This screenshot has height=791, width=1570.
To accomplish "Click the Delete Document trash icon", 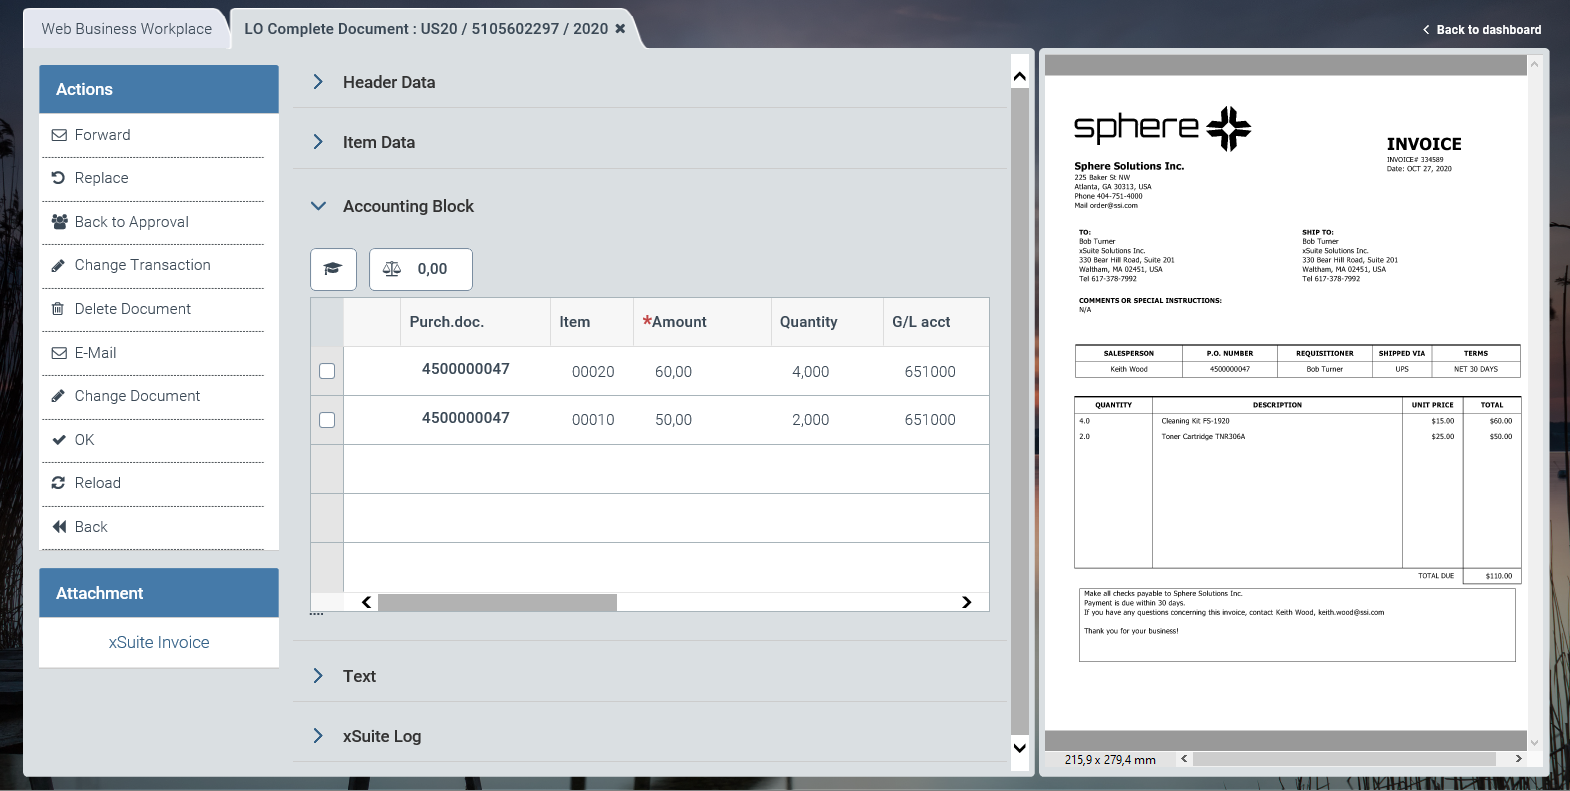I will point(58,309).
